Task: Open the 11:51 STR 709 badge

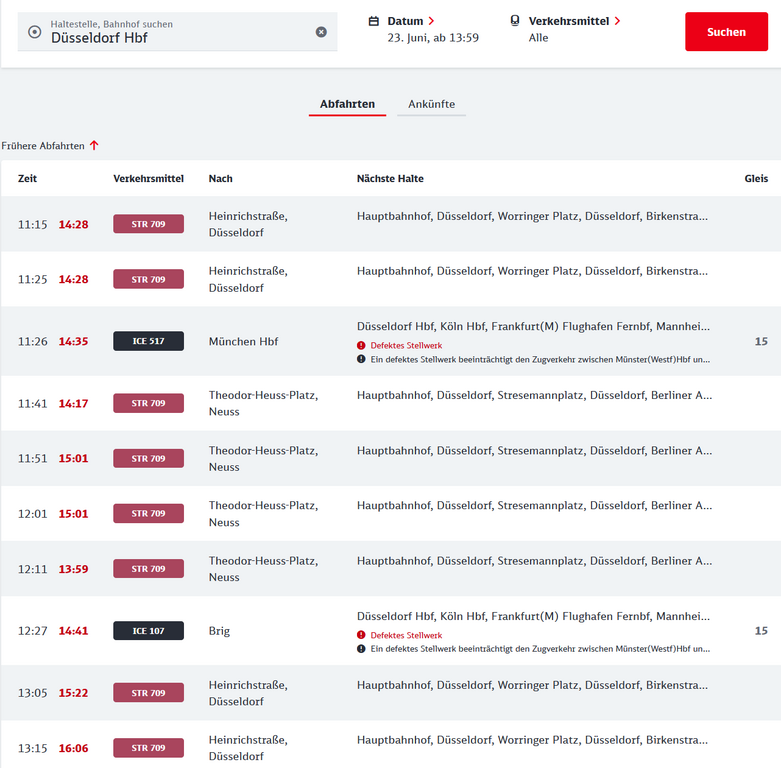Action: coord(148,459)
